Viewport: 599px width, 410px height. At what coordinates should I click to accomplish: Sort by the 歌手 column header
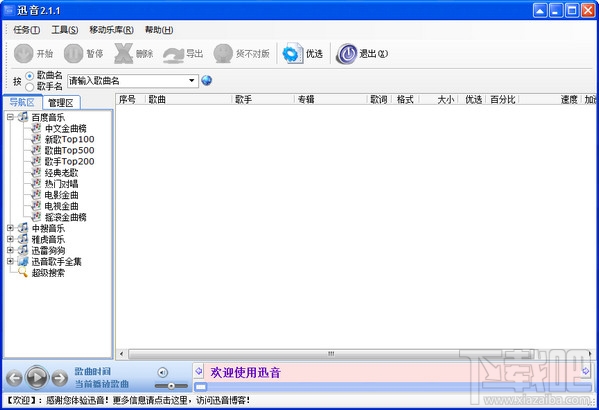click(x=263, y=99)
